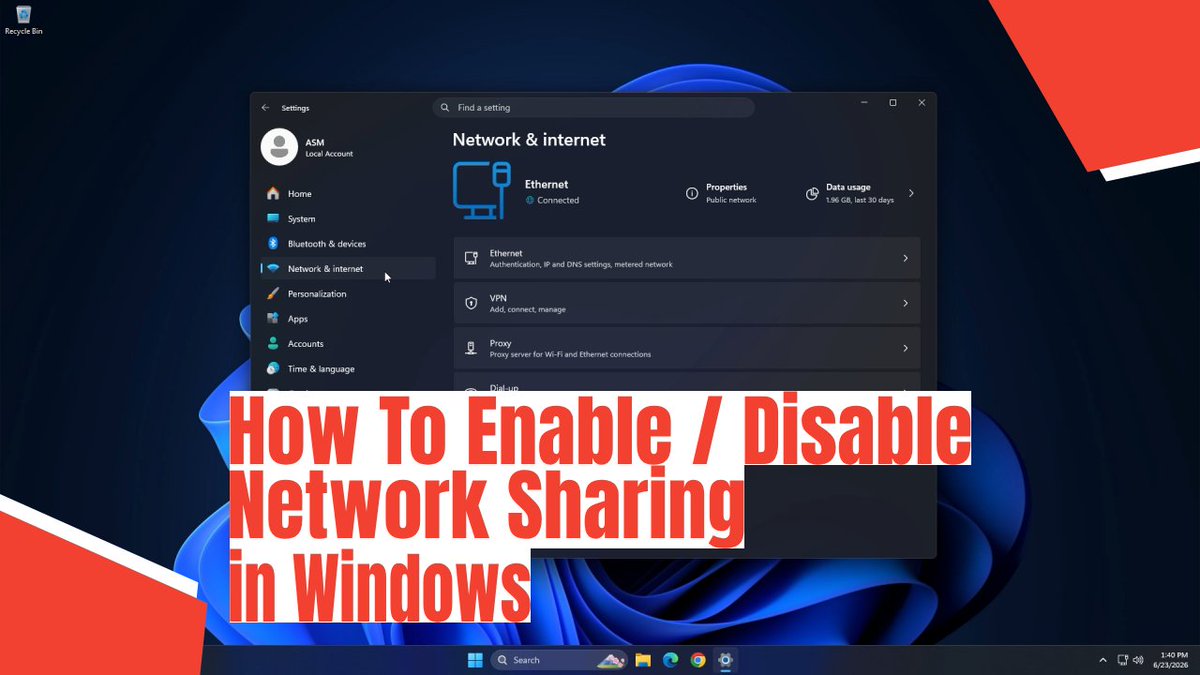Click the Time & language globe icon
Image resolution: width=1200 pixels, height=675 pixels.
pyautogui.click(x=273, y=368)
